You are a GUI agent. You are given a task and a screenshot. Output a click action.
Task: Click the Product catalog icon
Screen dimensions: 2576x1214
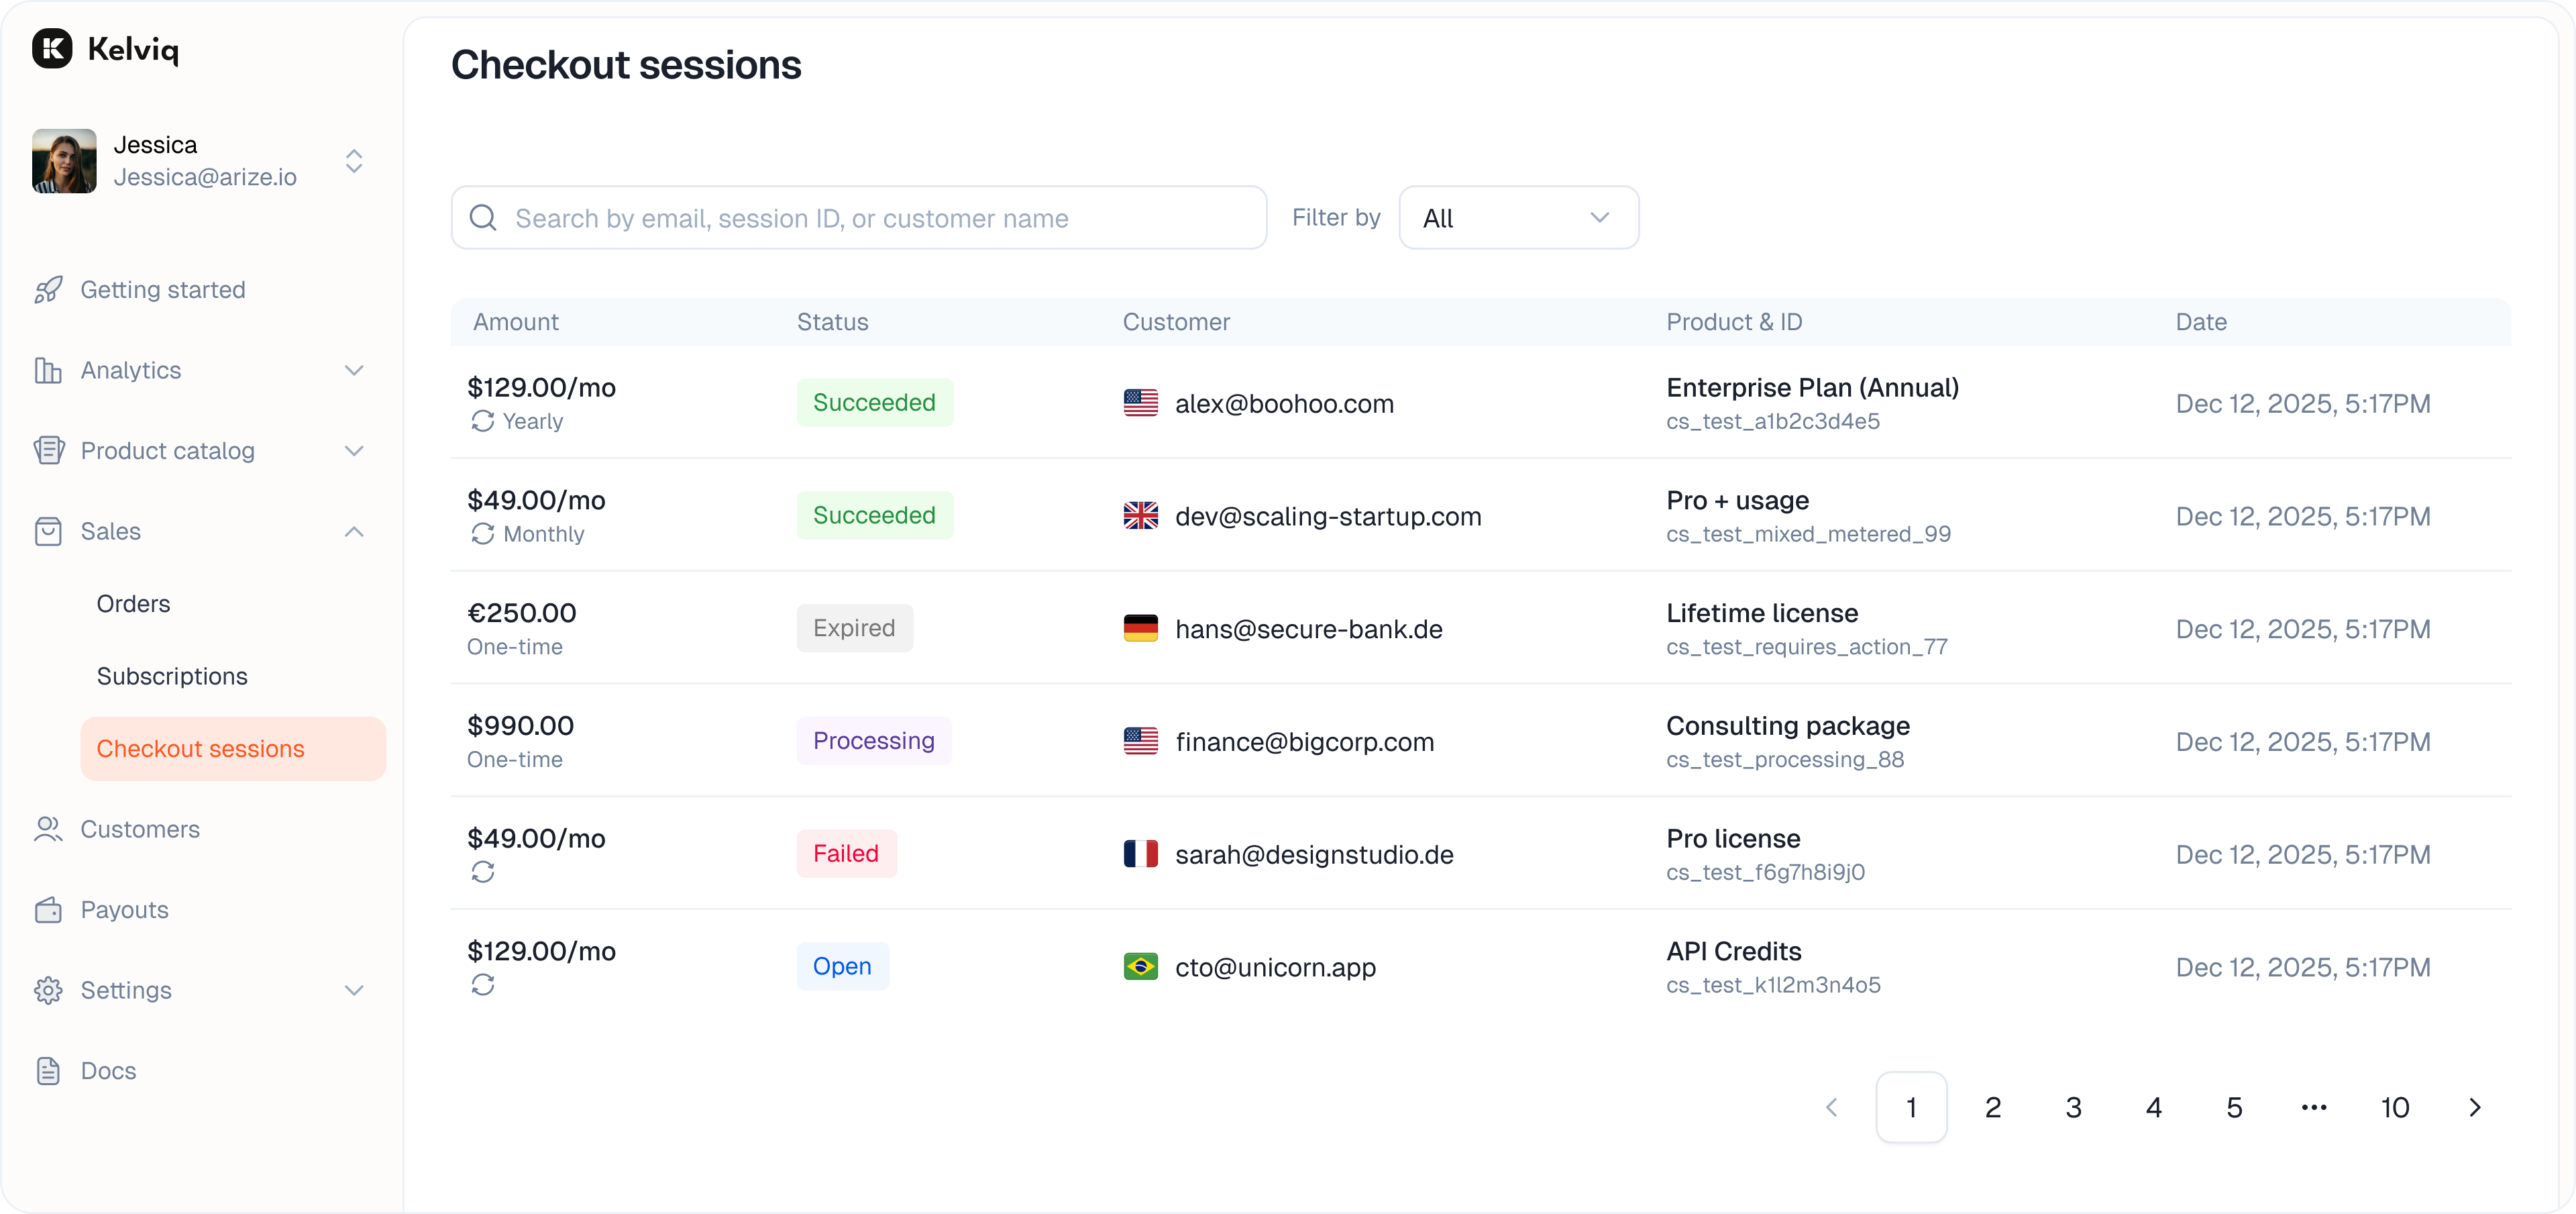(48, 451)
